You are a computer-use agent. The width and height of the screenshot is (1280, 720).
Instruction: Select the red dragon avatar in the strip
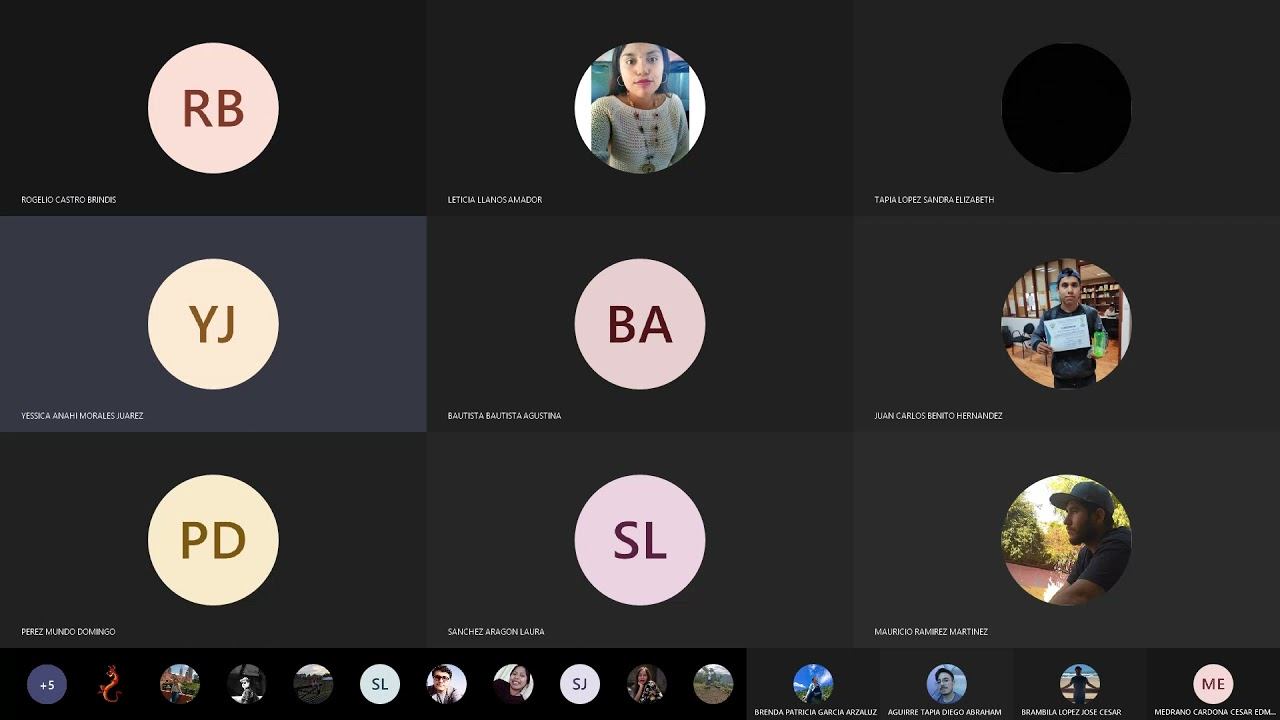(112, 684)
